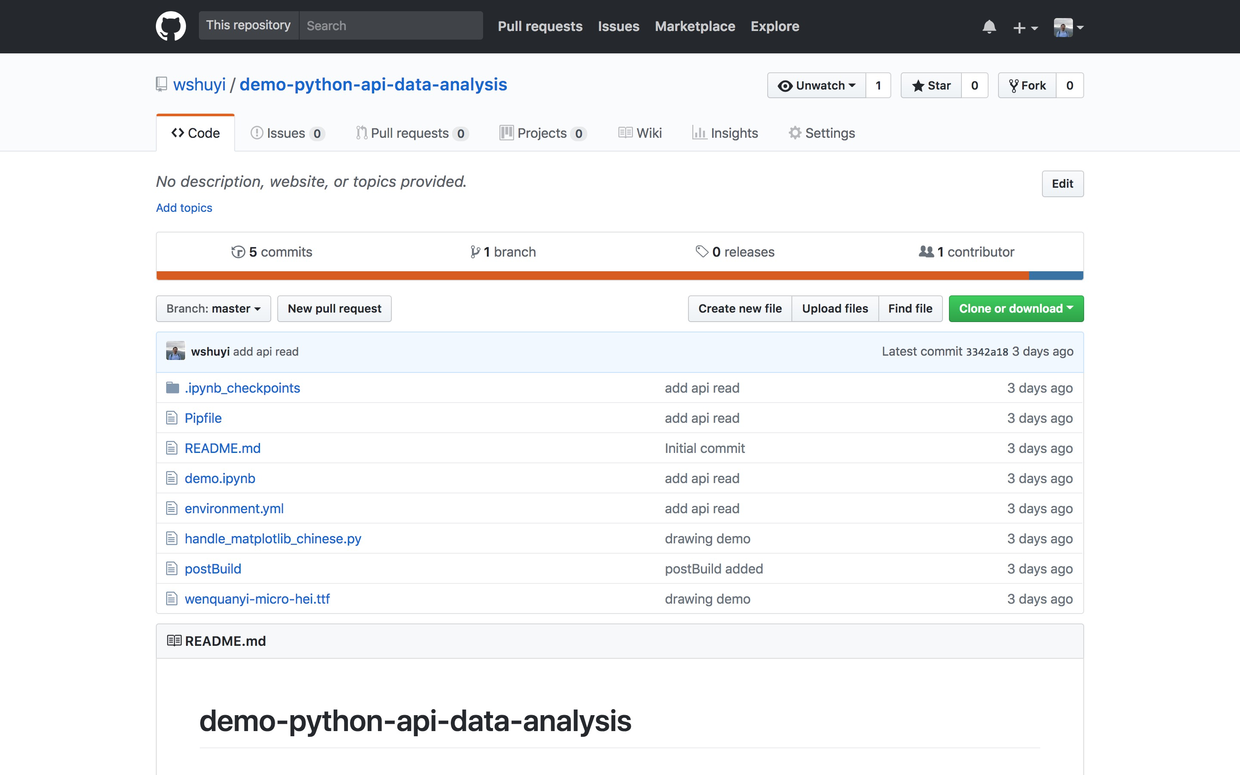Click the .ipynb_checkpoints folder icon

point(172,388)
